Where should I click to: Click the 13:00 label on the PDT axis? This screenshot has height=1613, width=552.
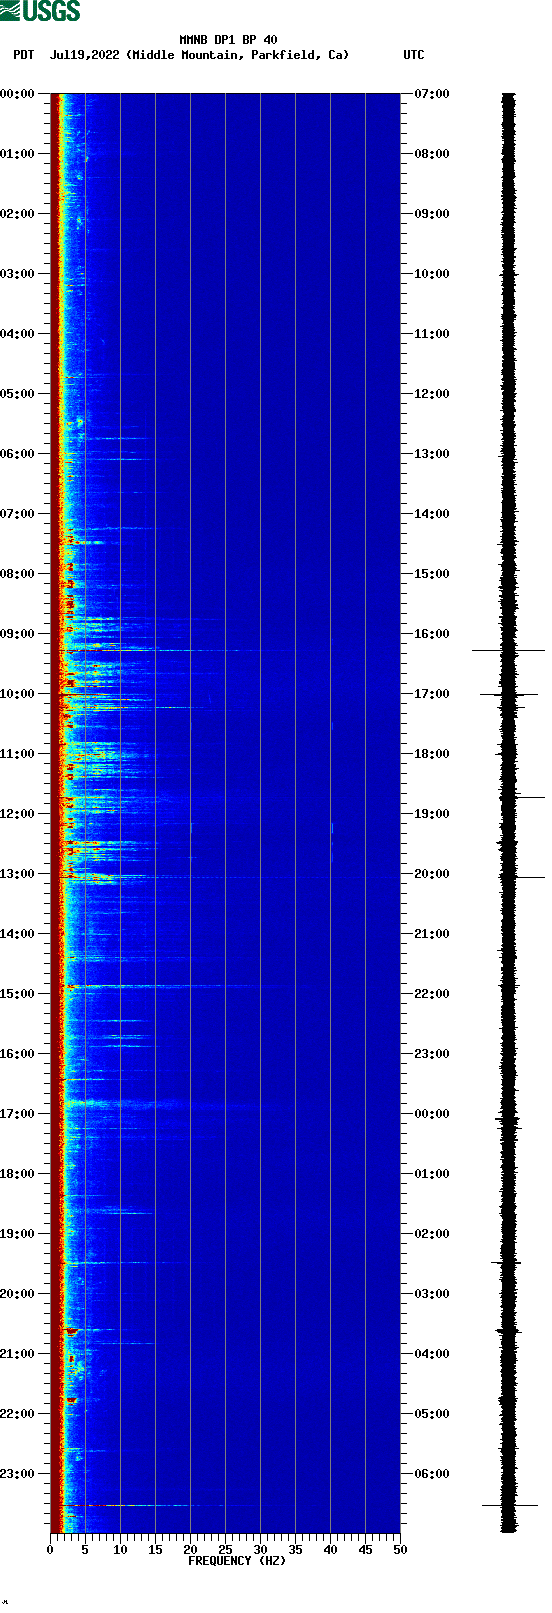17,874
